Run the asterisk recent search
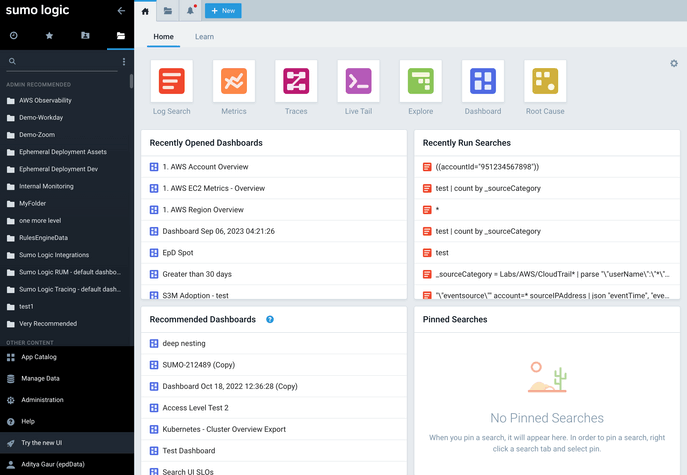This screenshot has height=475, width=687. click(547, 210)
